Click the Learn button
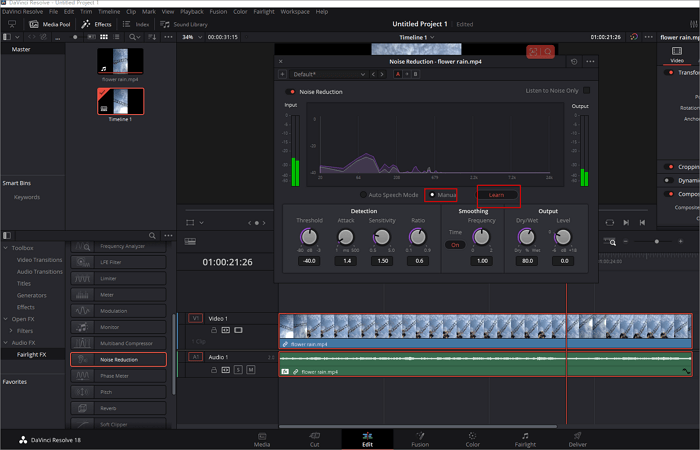Viewport: 700px width, 450px height. point(496,195)
